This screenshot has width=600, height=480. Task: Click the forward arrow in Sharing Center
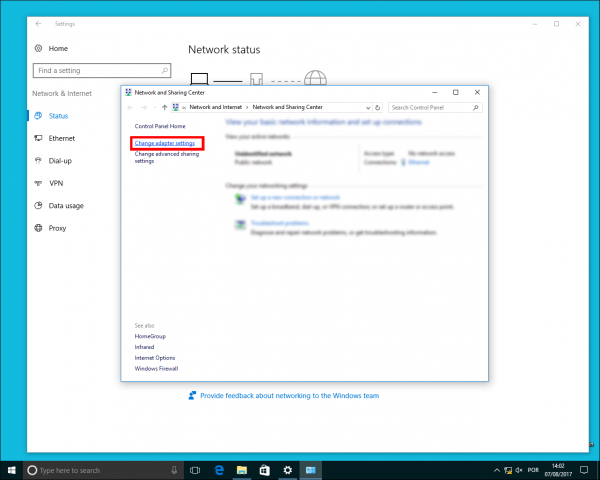(144, 108)
